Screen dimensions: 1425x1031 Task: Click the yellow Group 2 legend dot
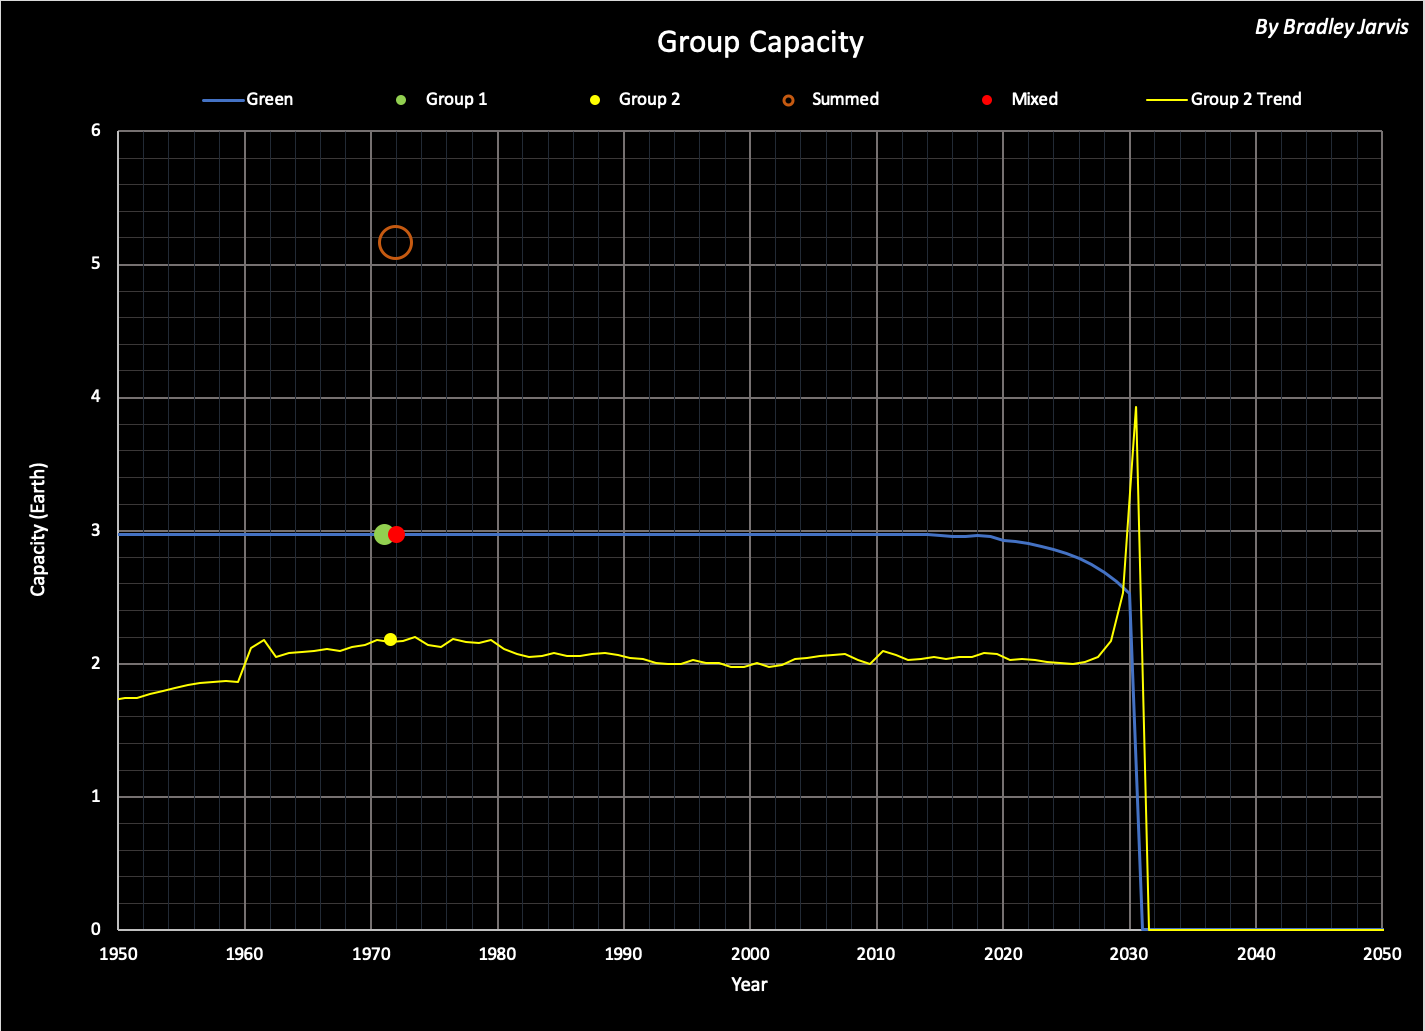coord(594,99)
